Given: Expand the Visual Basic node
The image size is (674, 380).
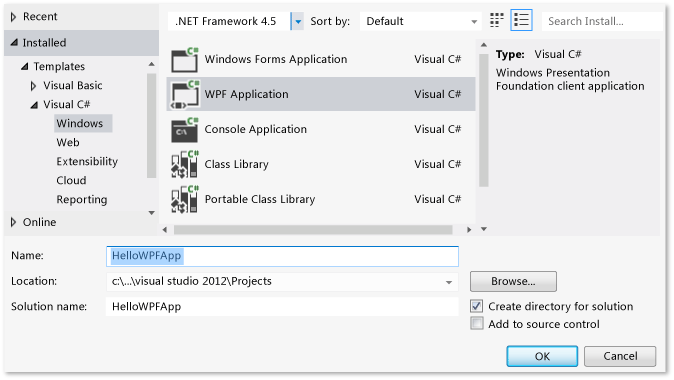Looking at the screenshot, I should [34, 86].
